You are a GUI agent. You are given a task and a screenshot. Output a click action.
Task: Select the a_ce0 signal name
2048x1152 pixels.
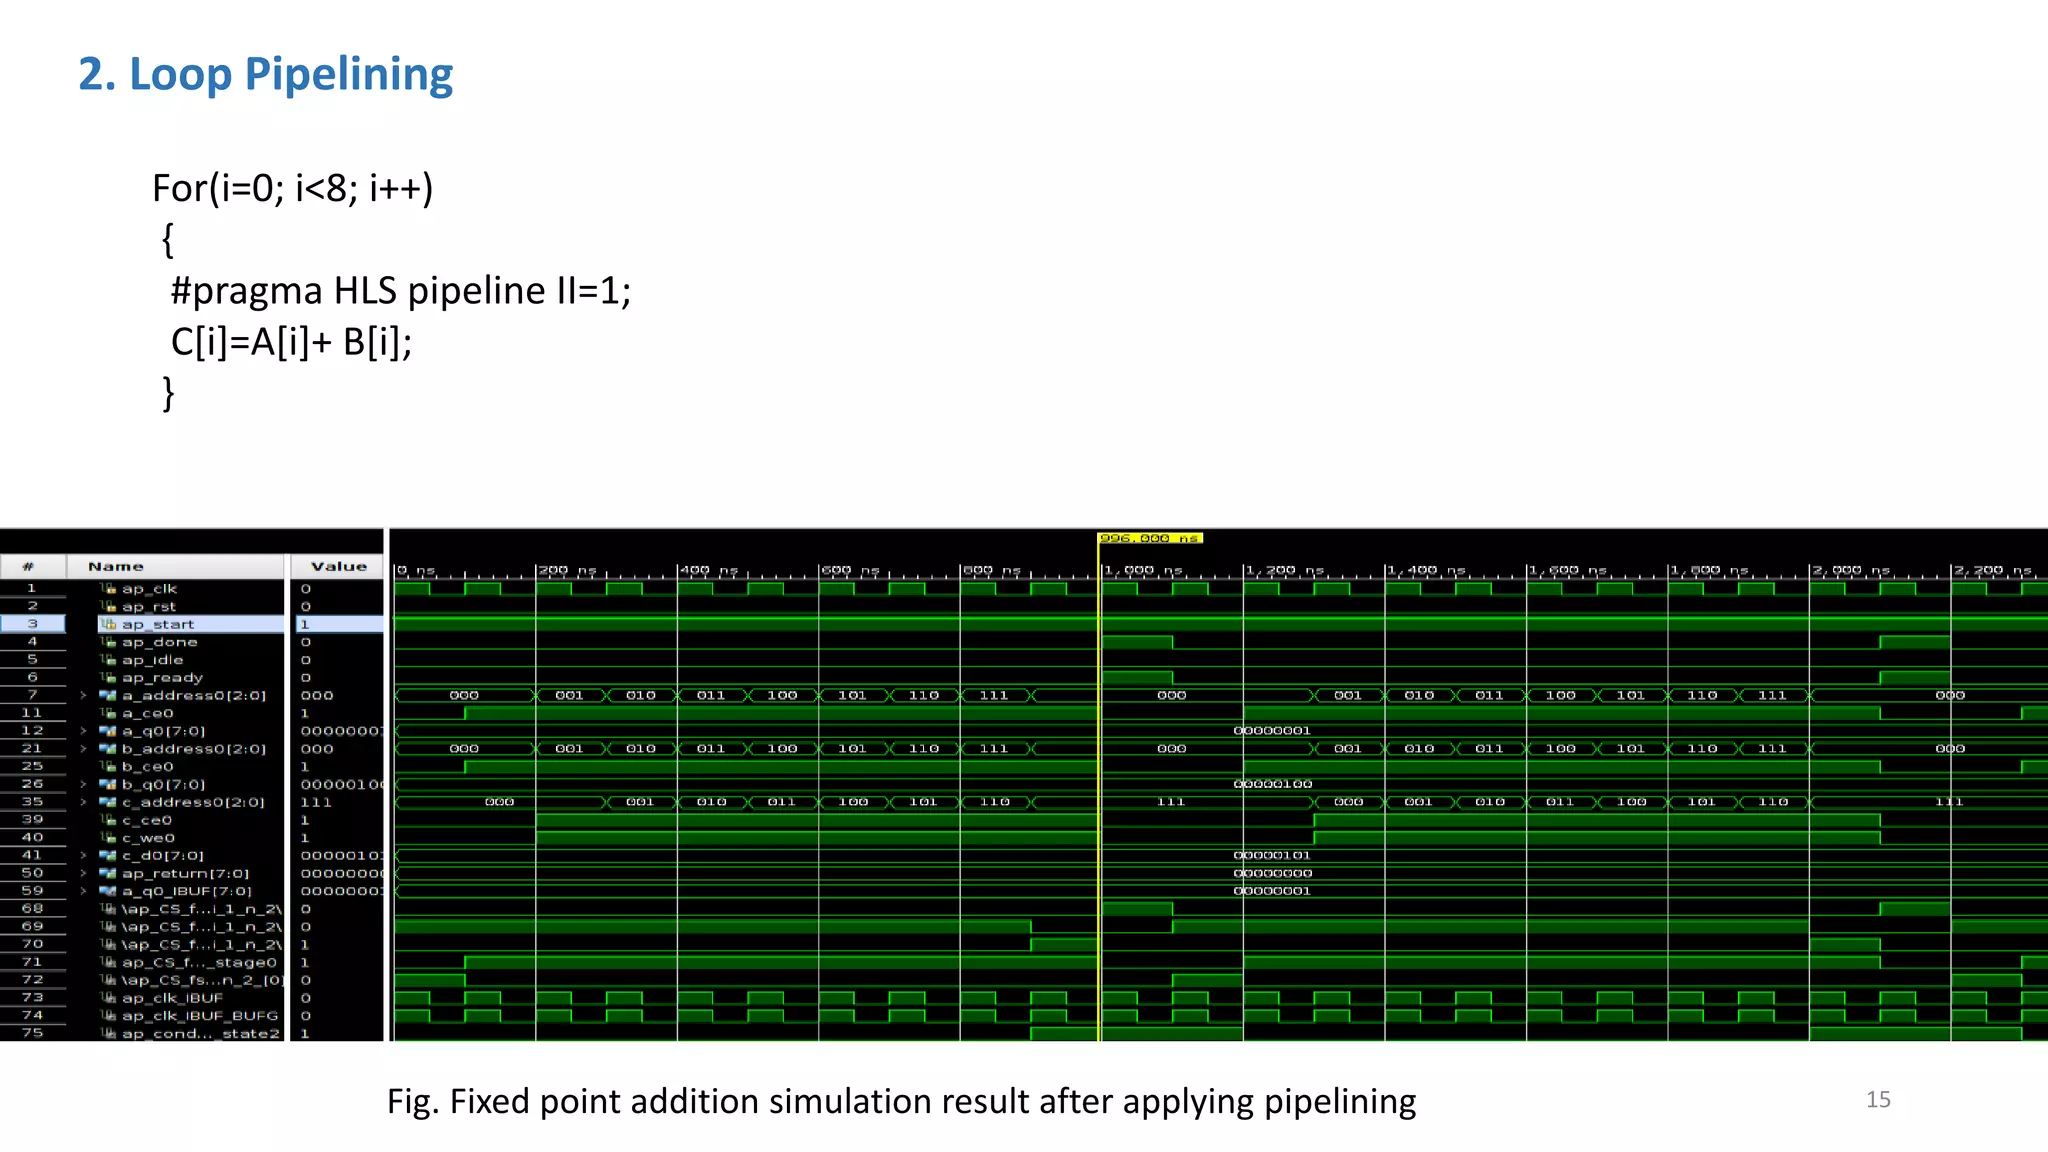tap(148, 713)
